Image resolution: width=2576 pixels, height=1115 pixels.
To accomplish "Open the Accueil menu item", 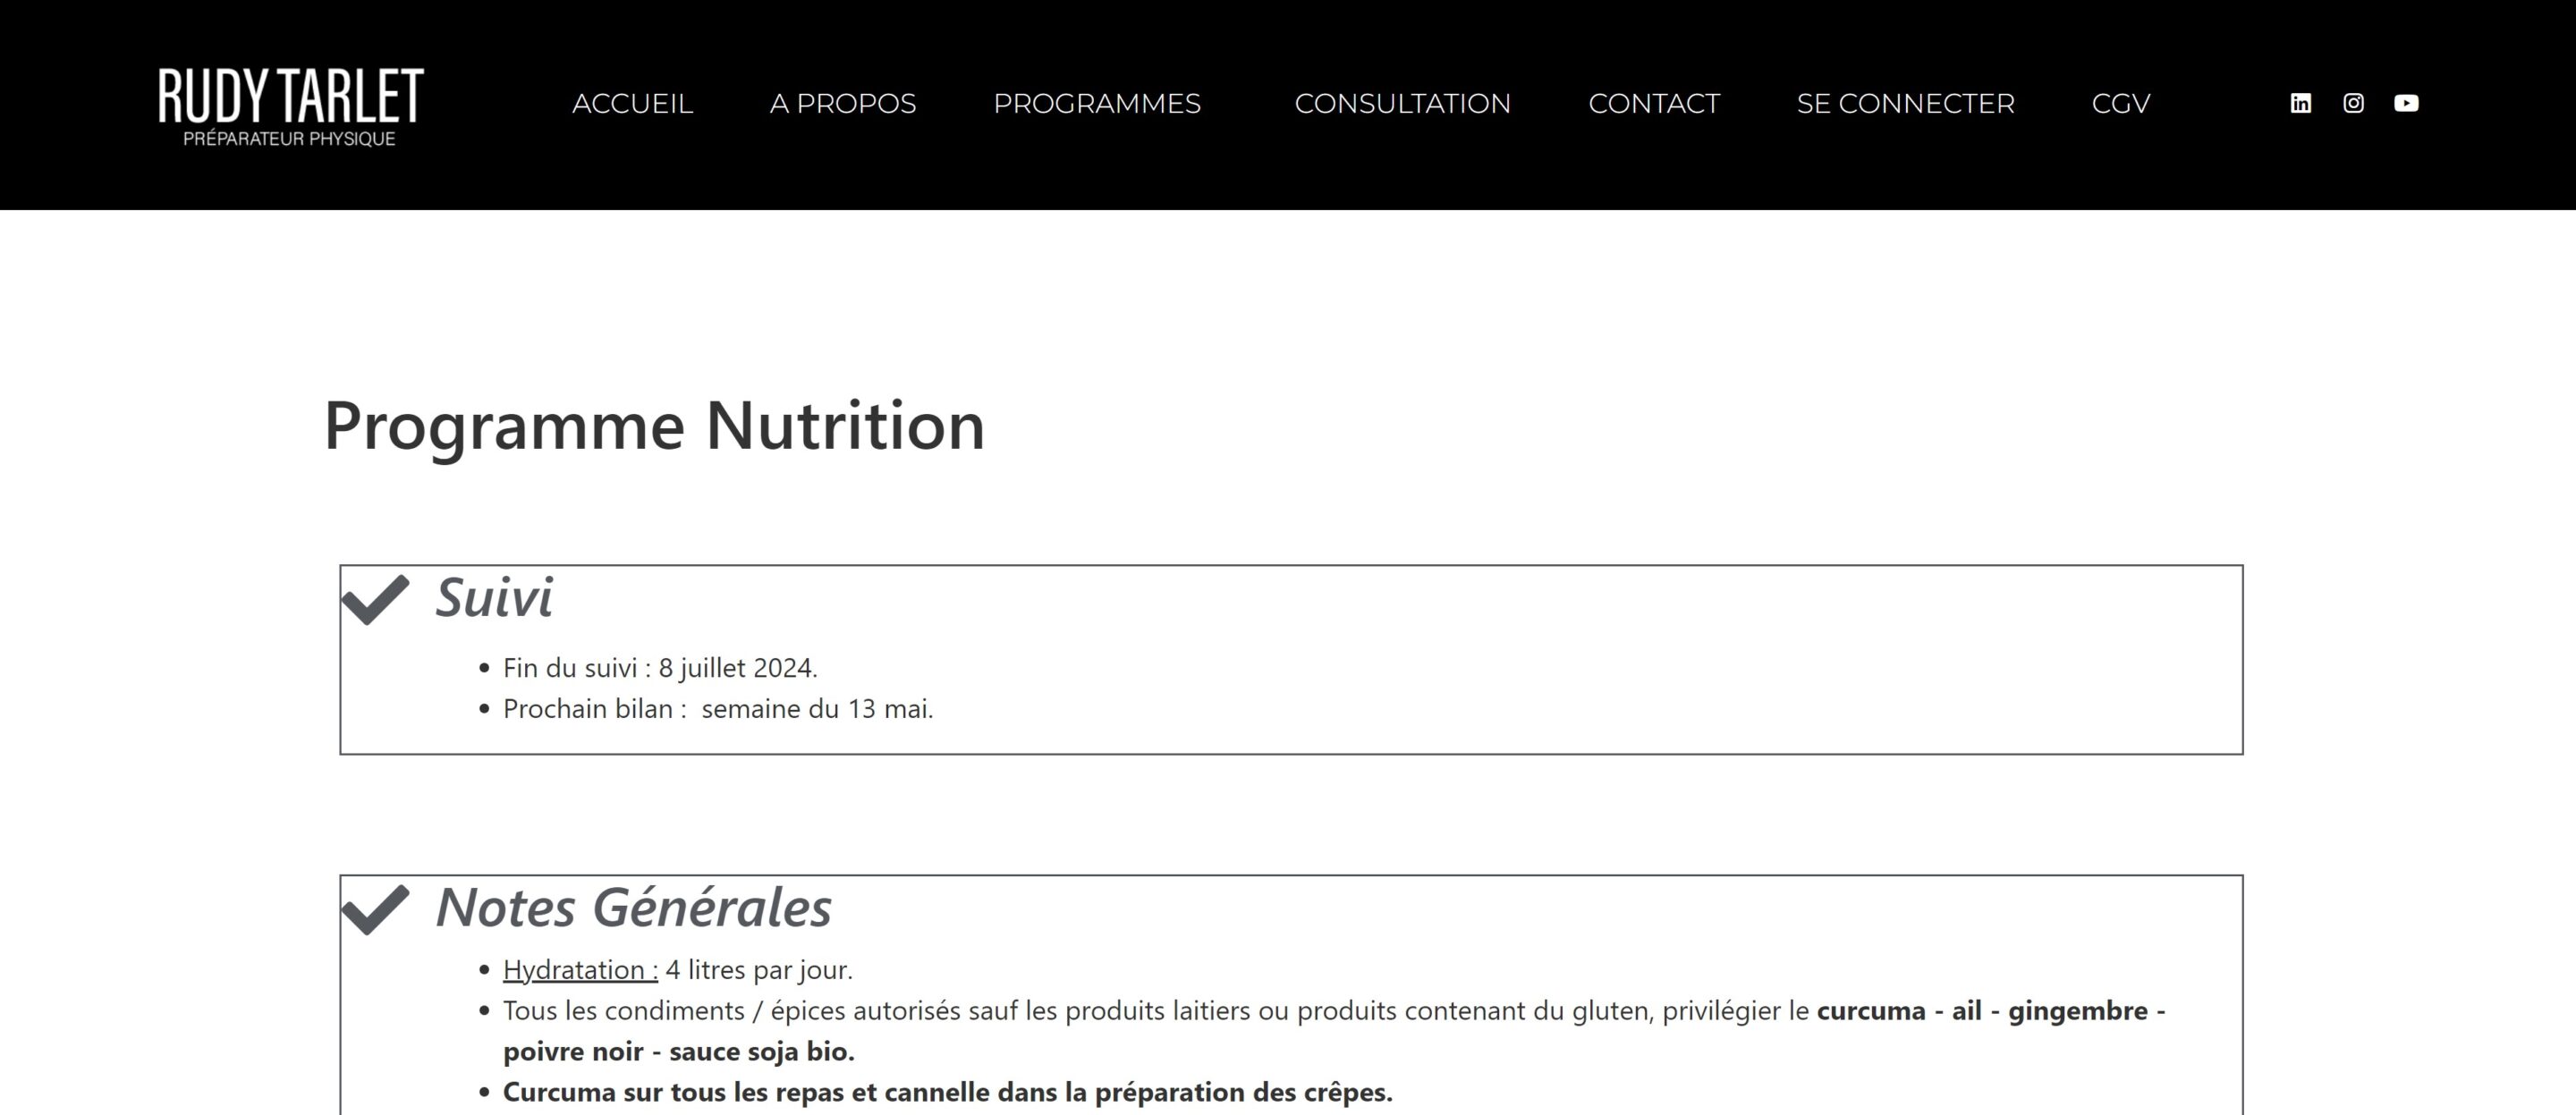I will click(632, 103).
